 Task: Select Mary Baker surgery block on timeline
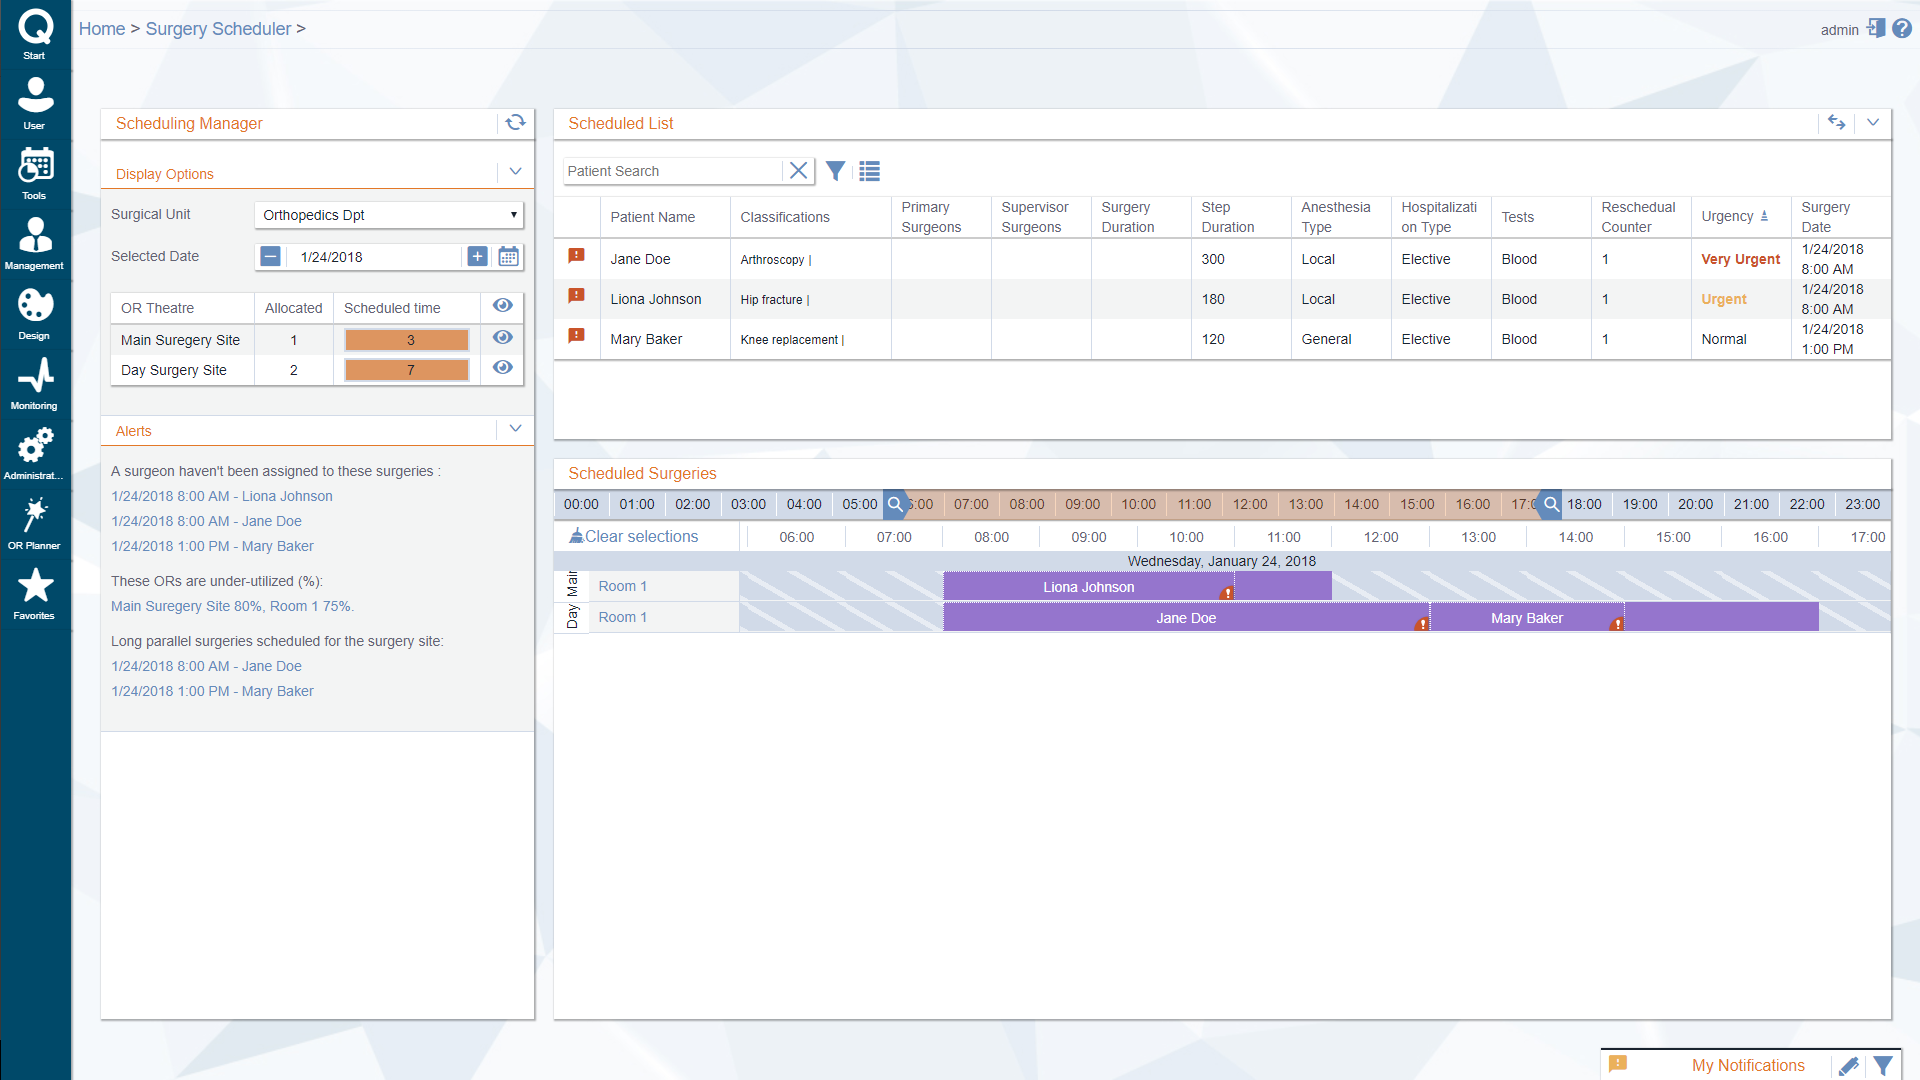(1526, 618)
